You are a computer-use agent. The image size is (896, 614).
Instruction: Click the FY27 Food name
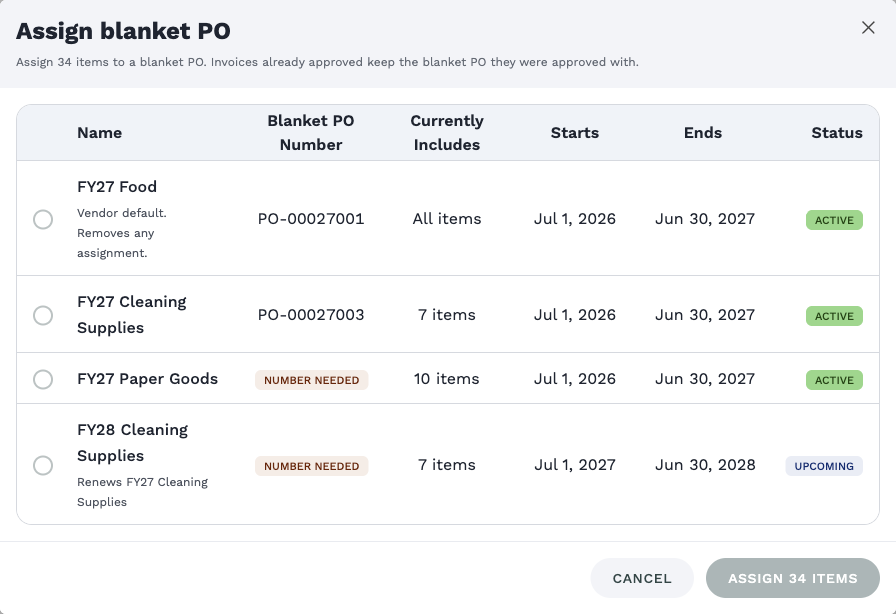[117, 186]
